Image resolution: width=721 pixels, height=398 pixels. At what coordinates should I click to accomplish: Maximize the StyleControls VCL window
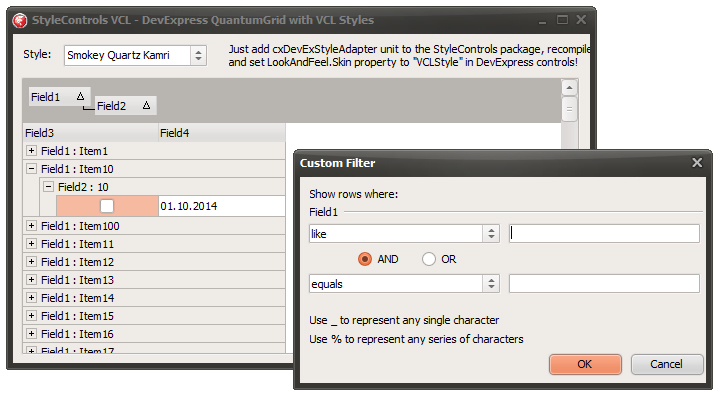coord(562,20)
